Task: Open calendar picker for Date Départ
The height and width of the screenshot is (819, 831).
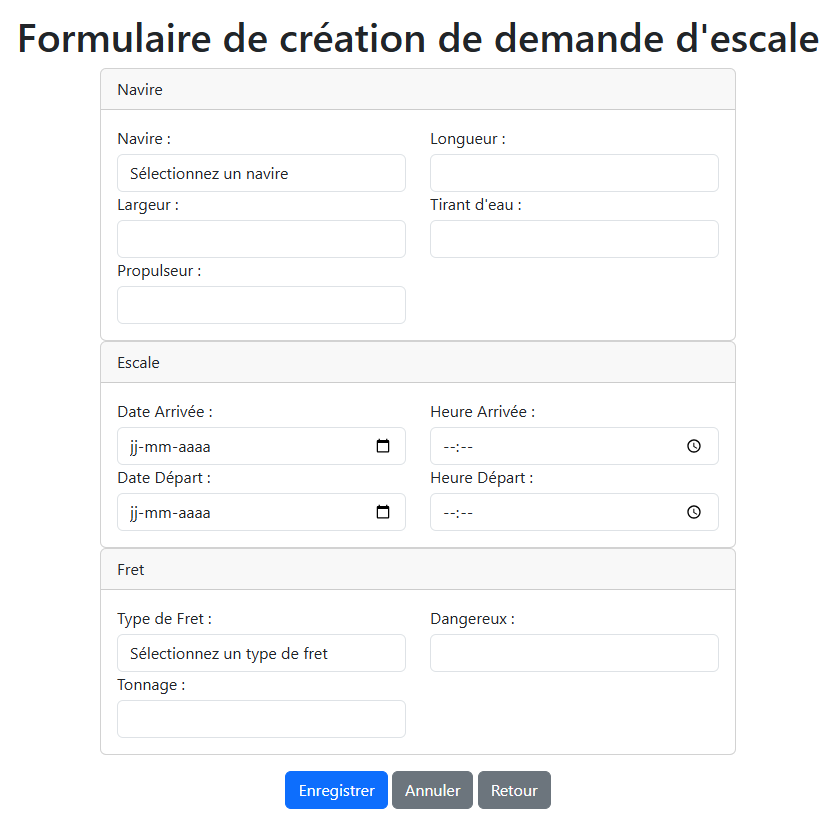Action: 383,513
